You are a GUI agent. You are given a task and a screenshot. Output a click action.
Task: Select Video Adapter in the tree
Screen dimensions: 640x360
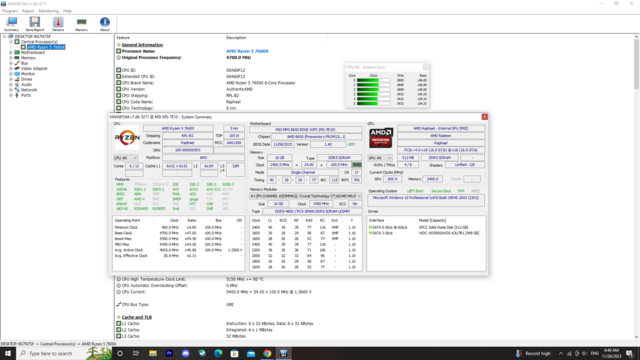34,69
